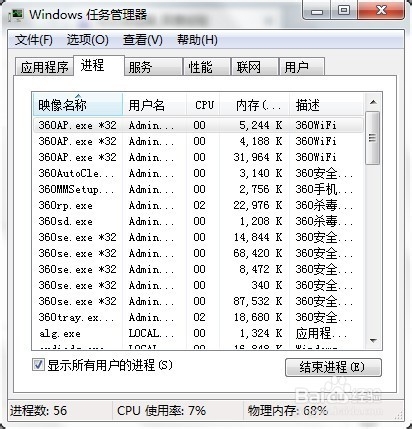The height and width of the screenshot is (429, 412).
Task: Sort by the 内存 column header
Action: tap(254, 105)
